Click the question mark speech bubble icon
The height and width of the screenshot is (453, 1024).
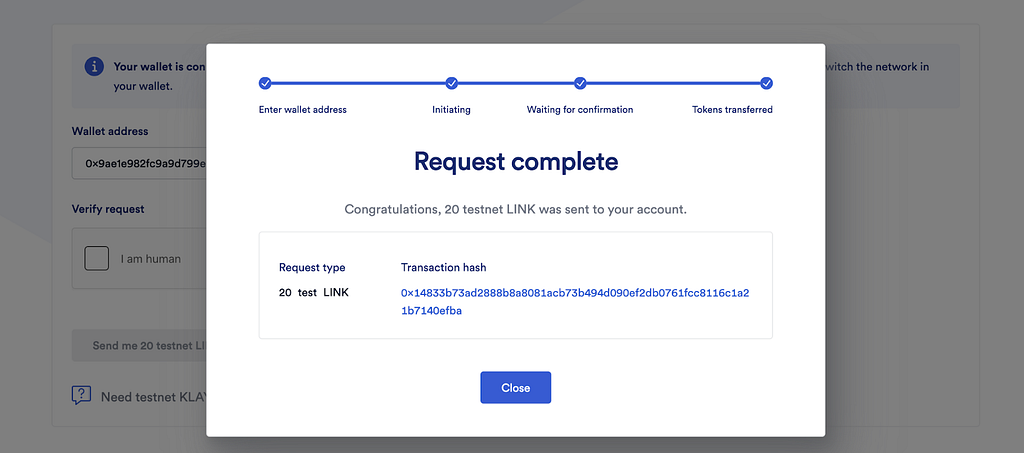[x=81, y=395]
